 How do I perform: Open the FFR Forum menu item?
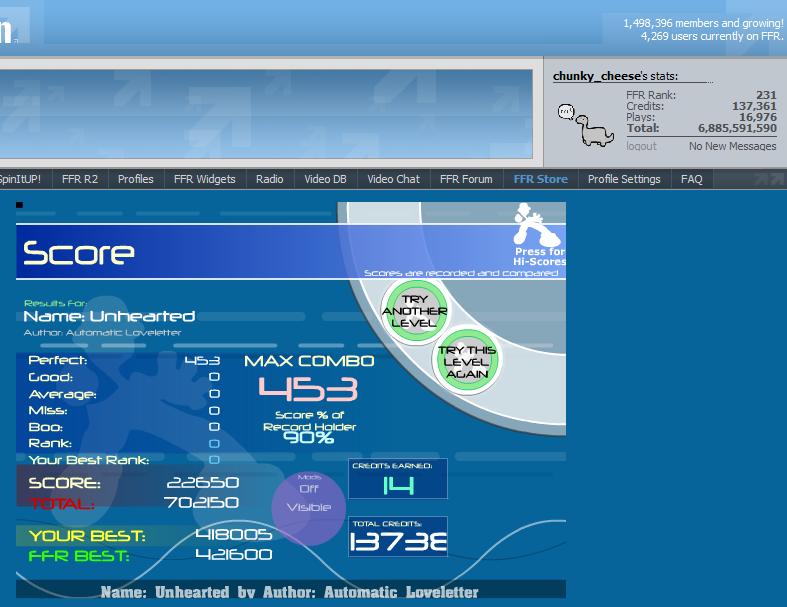466,179
